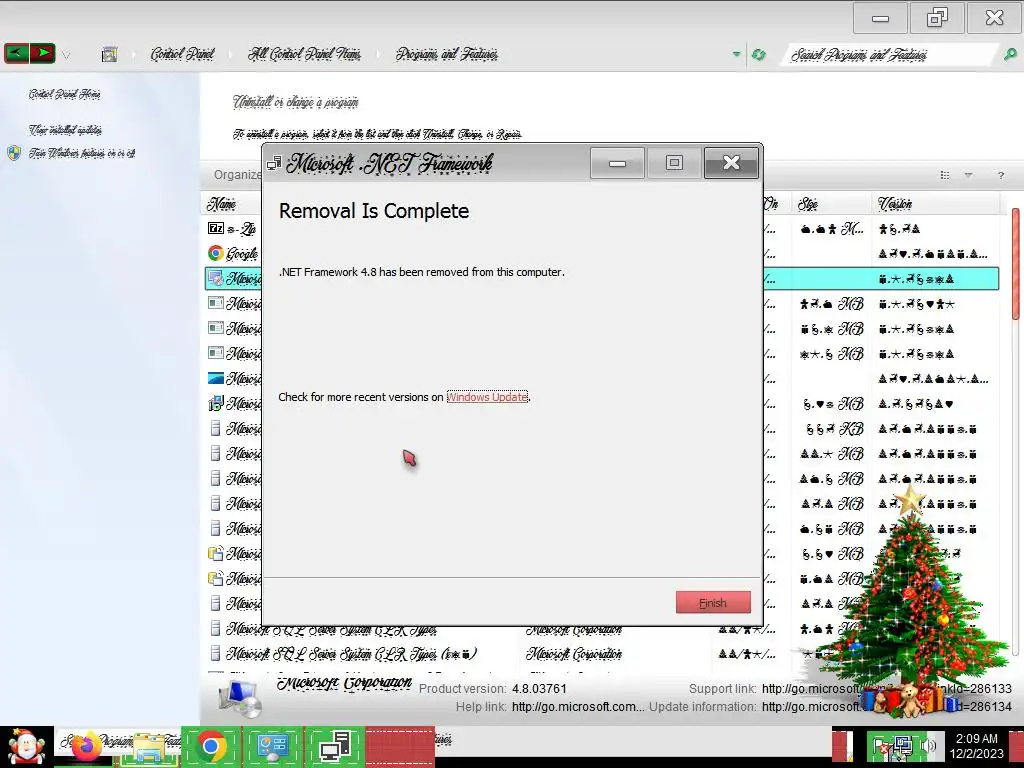
Task: Open the Organize menu in the toolbar
Action: pyautogui.click(x=238, y=174)
